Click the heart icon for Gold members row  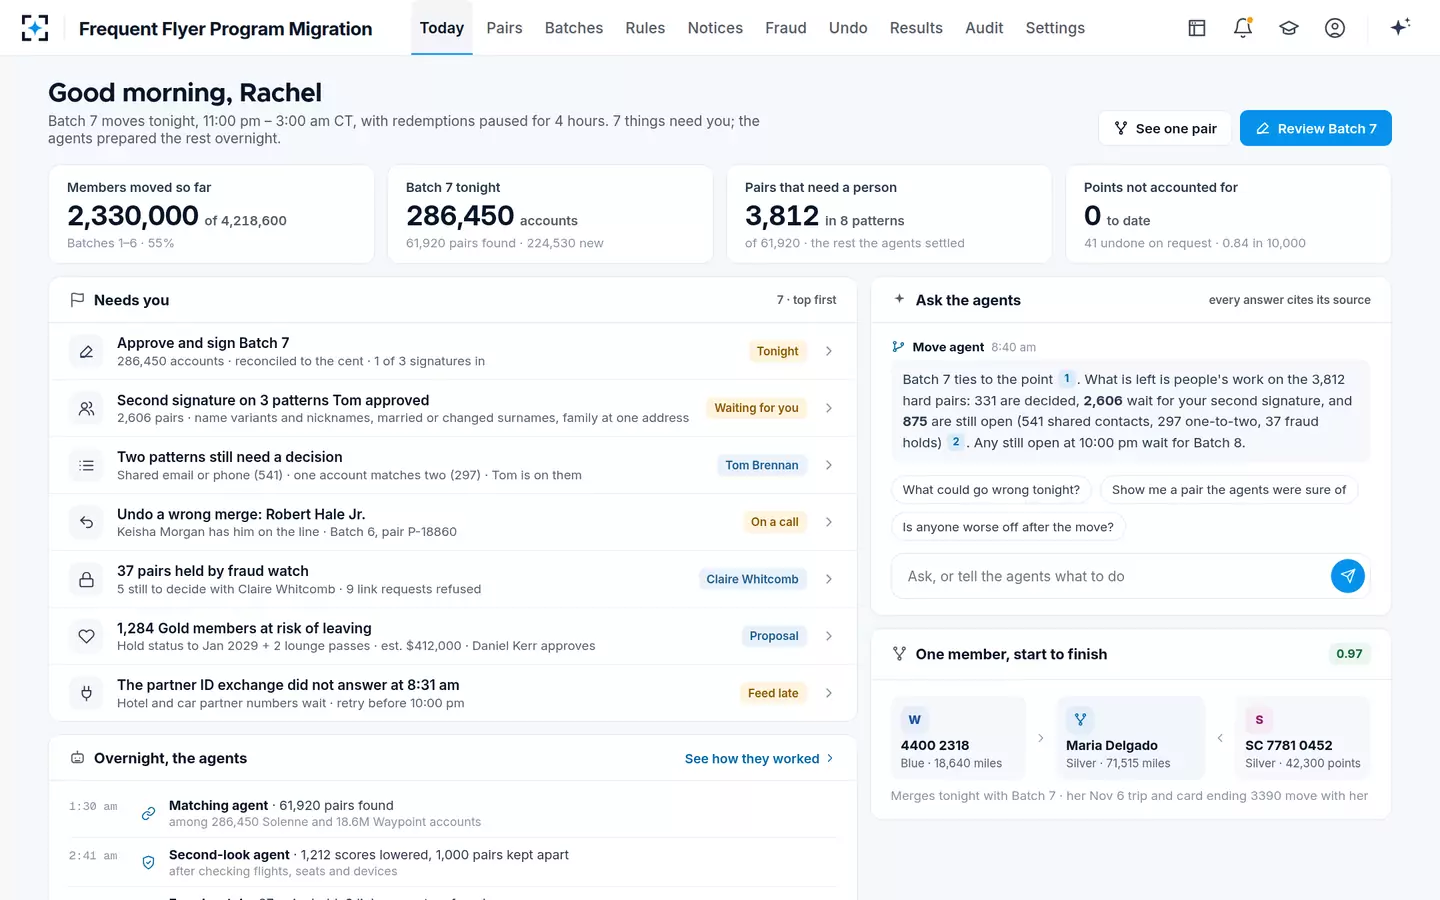point(87,637)
